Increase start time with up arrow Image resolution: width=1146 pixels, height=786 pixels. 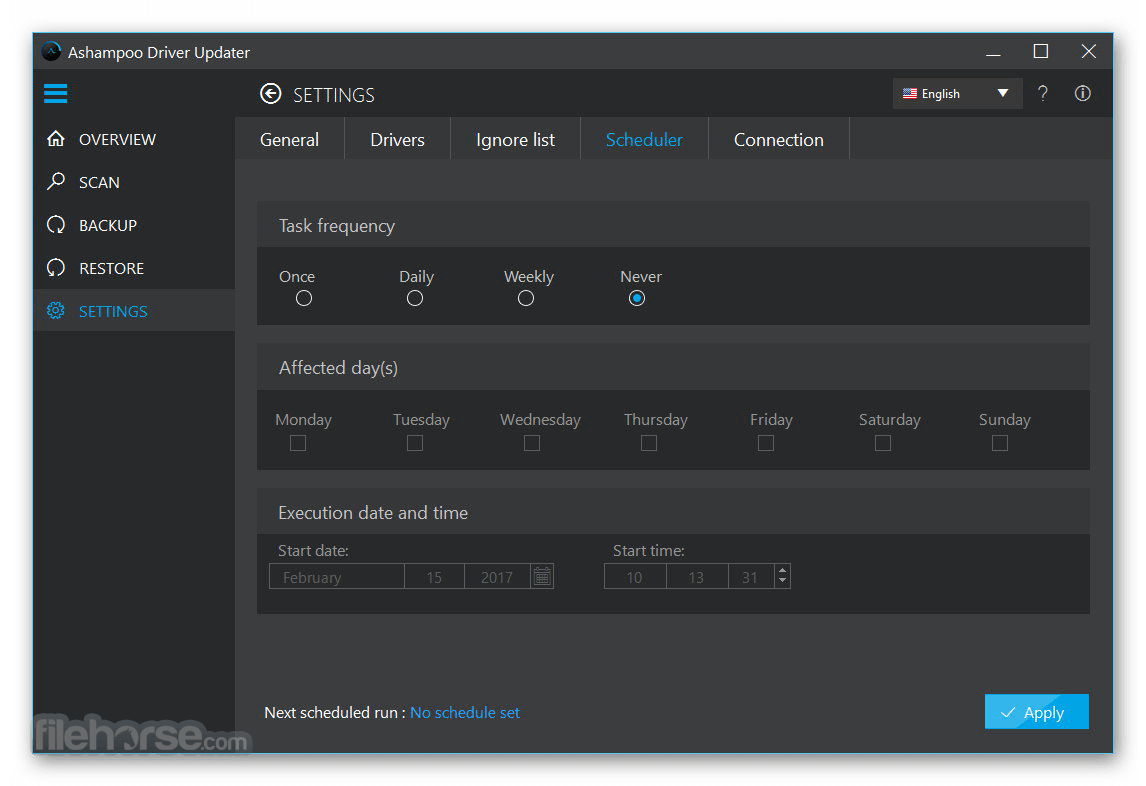pos(782,571)
